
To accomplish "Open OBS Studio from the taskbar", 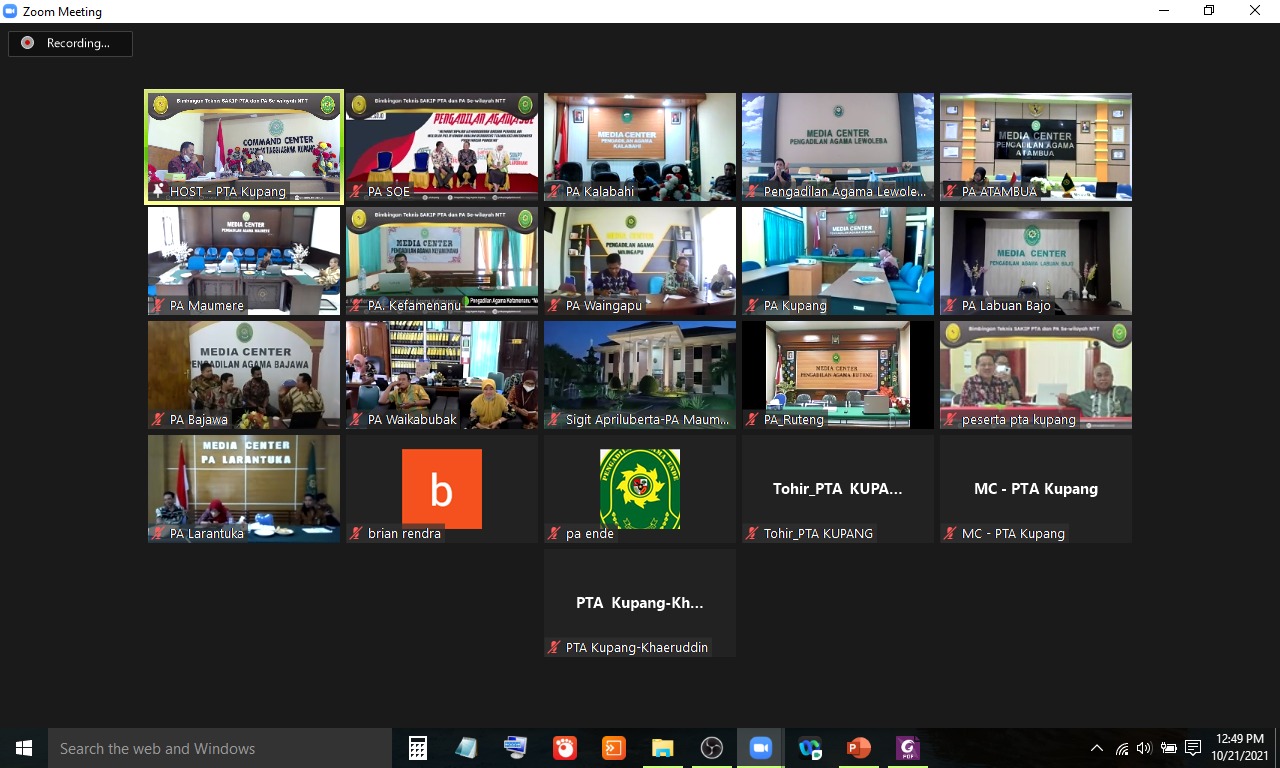I will coord(712,748).
